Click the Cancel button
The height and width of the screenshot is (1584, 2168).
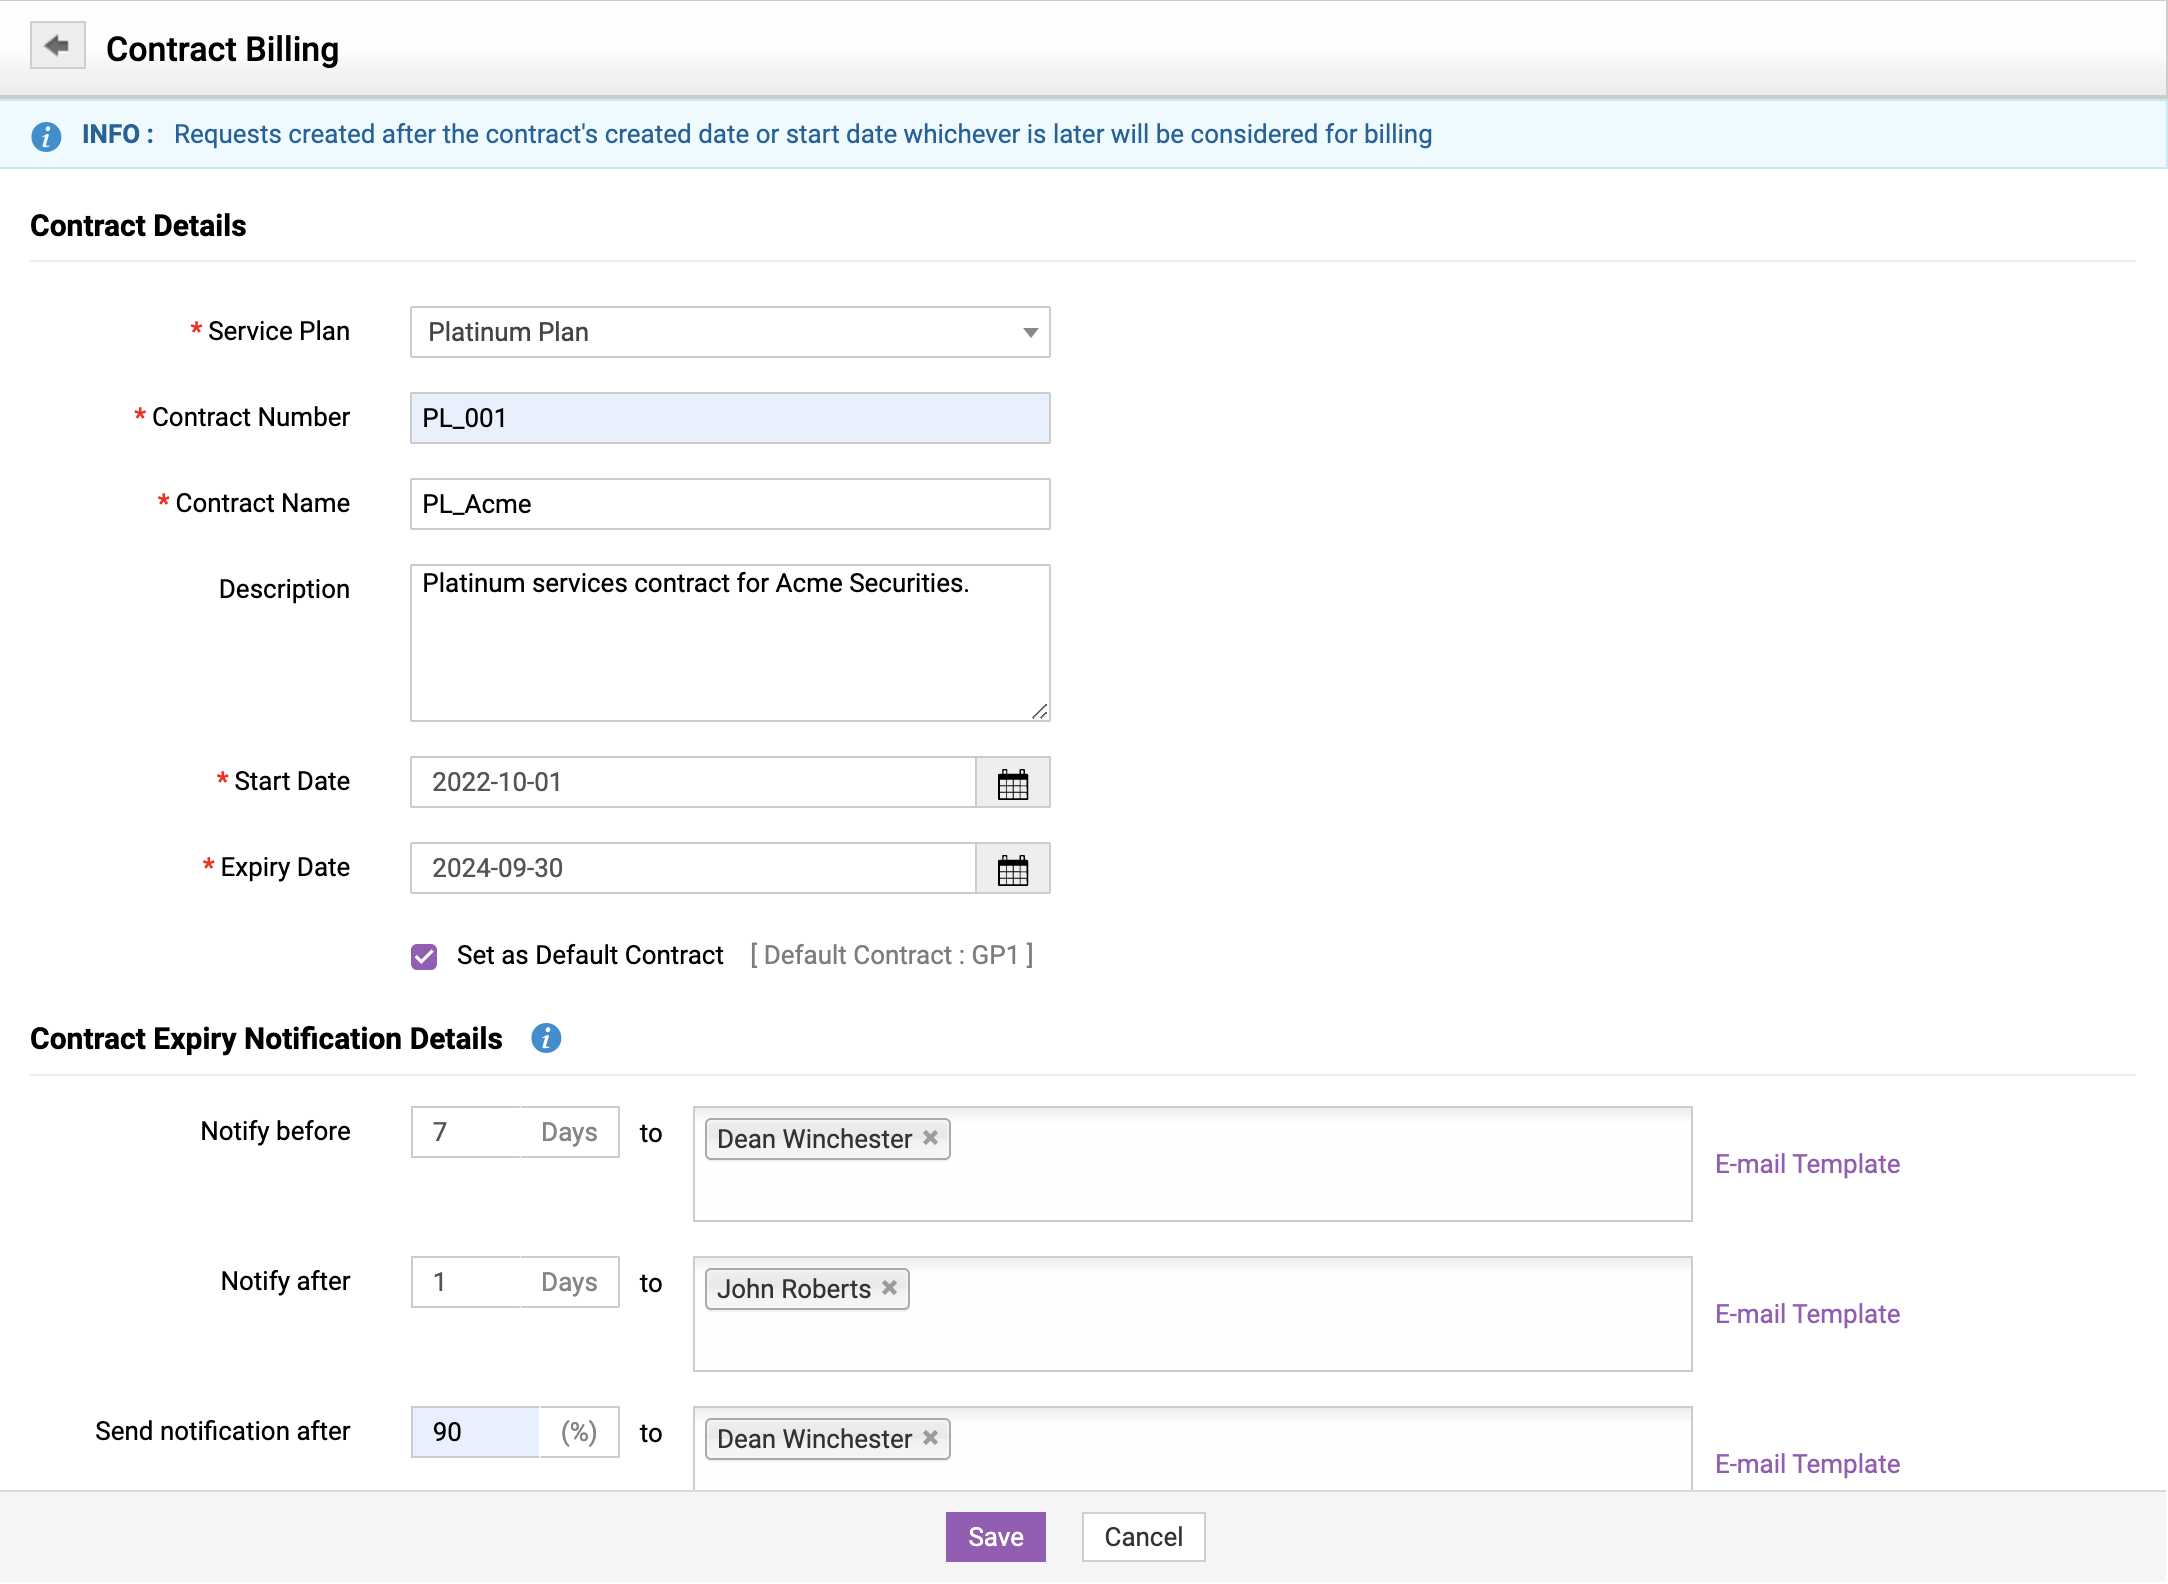click(x=1143, y=1537)
